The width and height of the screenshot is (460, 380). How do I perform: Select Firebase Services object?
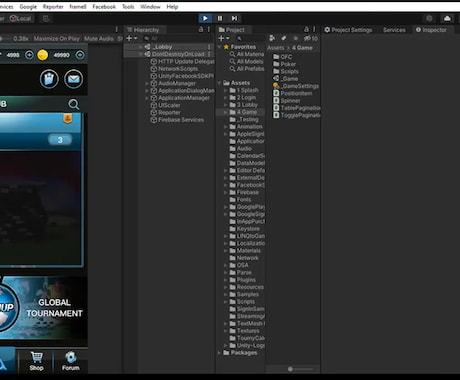tap(177, 120)
